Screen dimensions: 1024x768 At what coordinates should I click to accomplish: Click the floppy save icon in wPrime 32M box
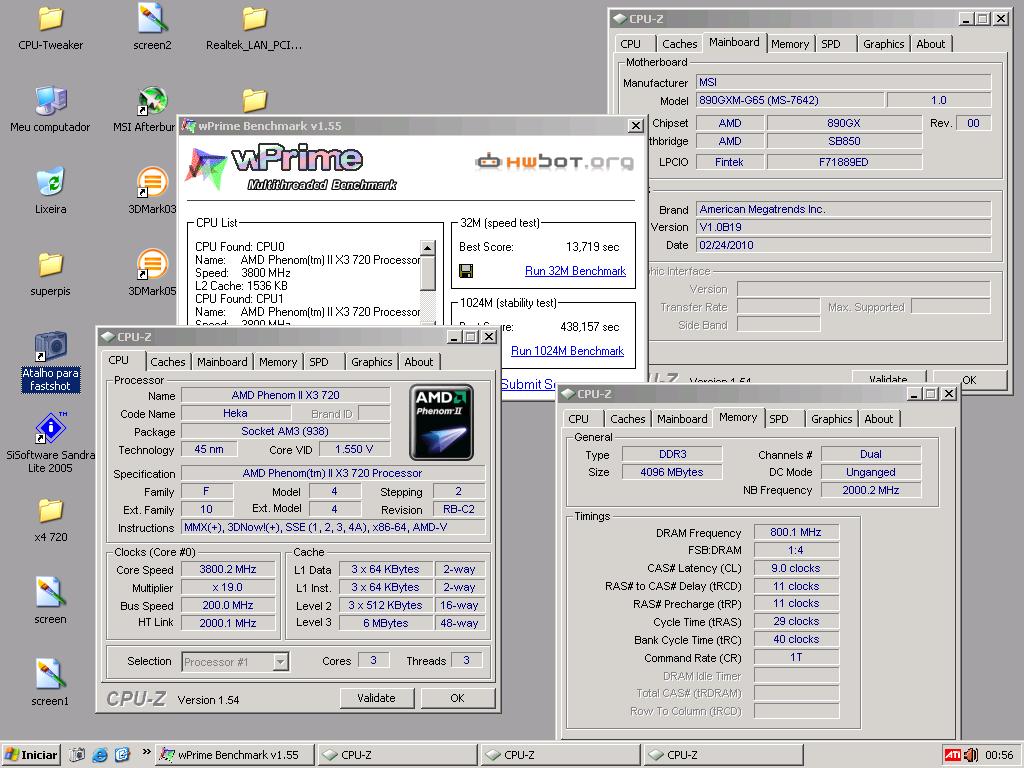[466, 271]
